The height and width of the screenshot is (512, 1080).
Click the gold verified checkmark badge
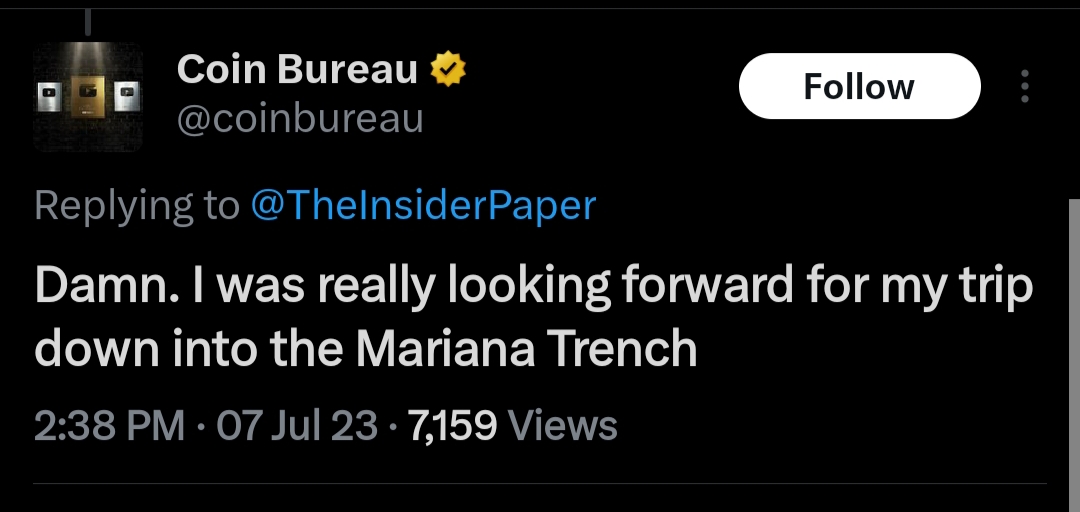(449, 69)
